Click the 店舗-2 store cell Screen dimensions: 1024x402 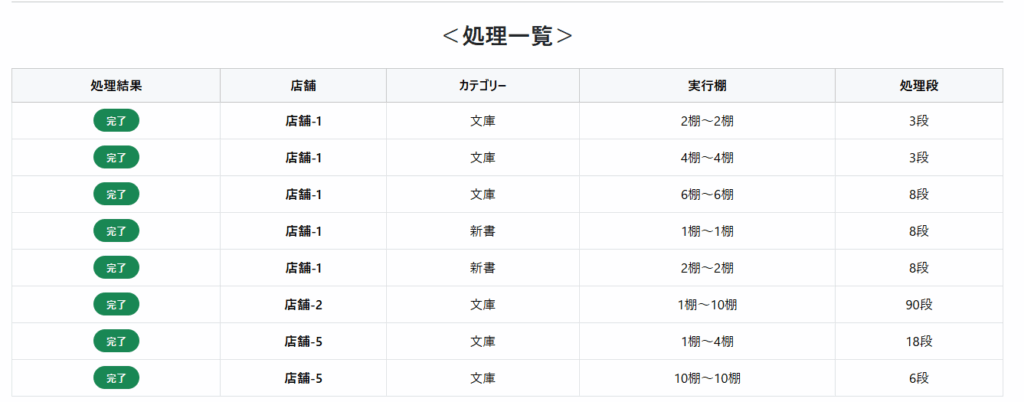point(303,305)
